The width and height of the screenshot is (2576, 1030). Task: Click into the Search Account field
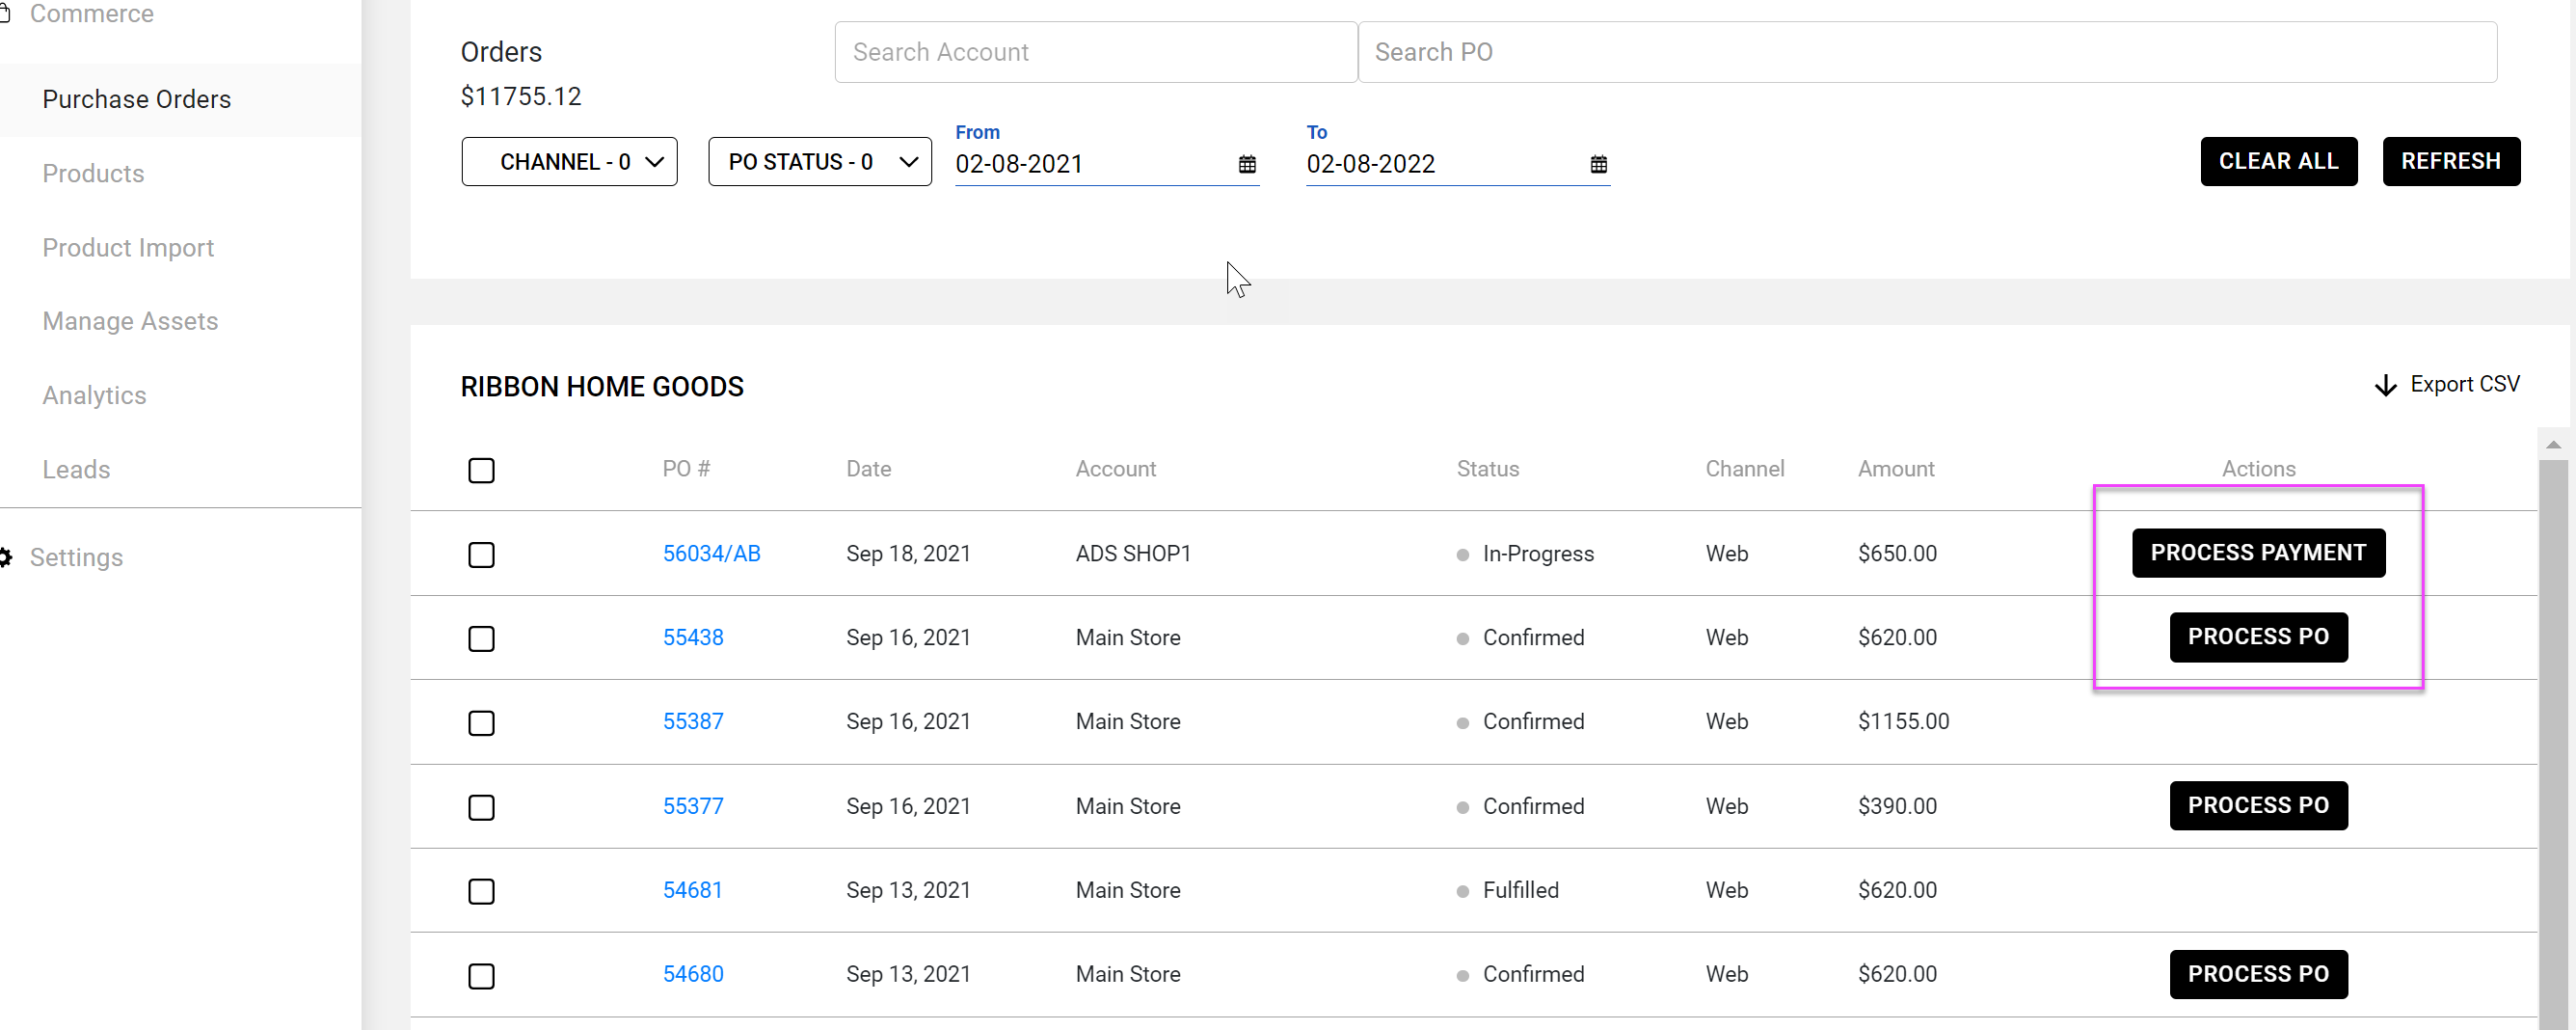point(1095,52)
